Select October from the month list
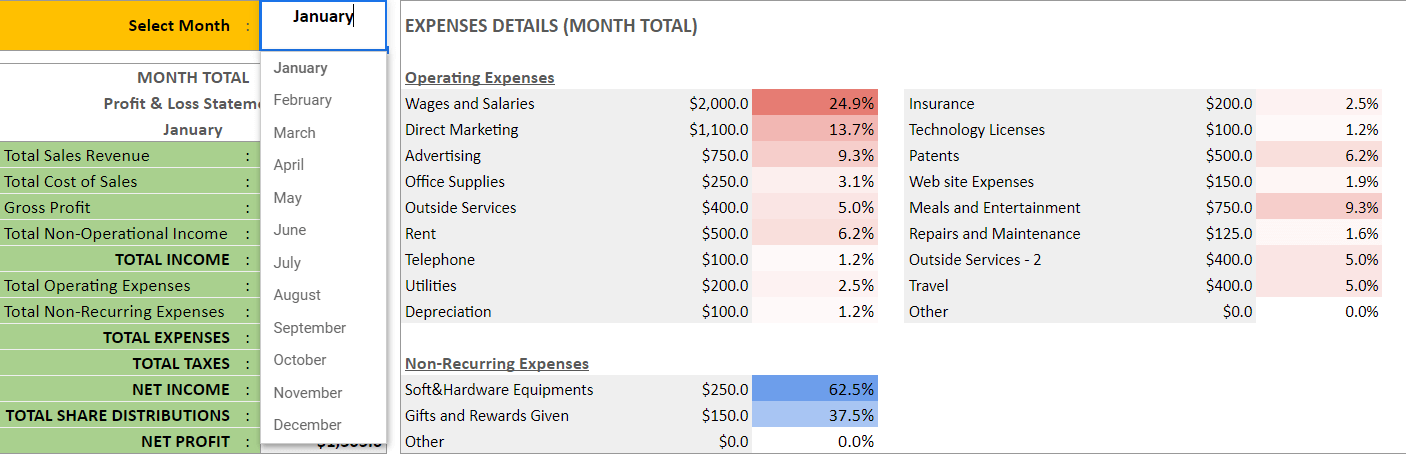Viewport: 1406px width, 454px height. click(300, 360)
